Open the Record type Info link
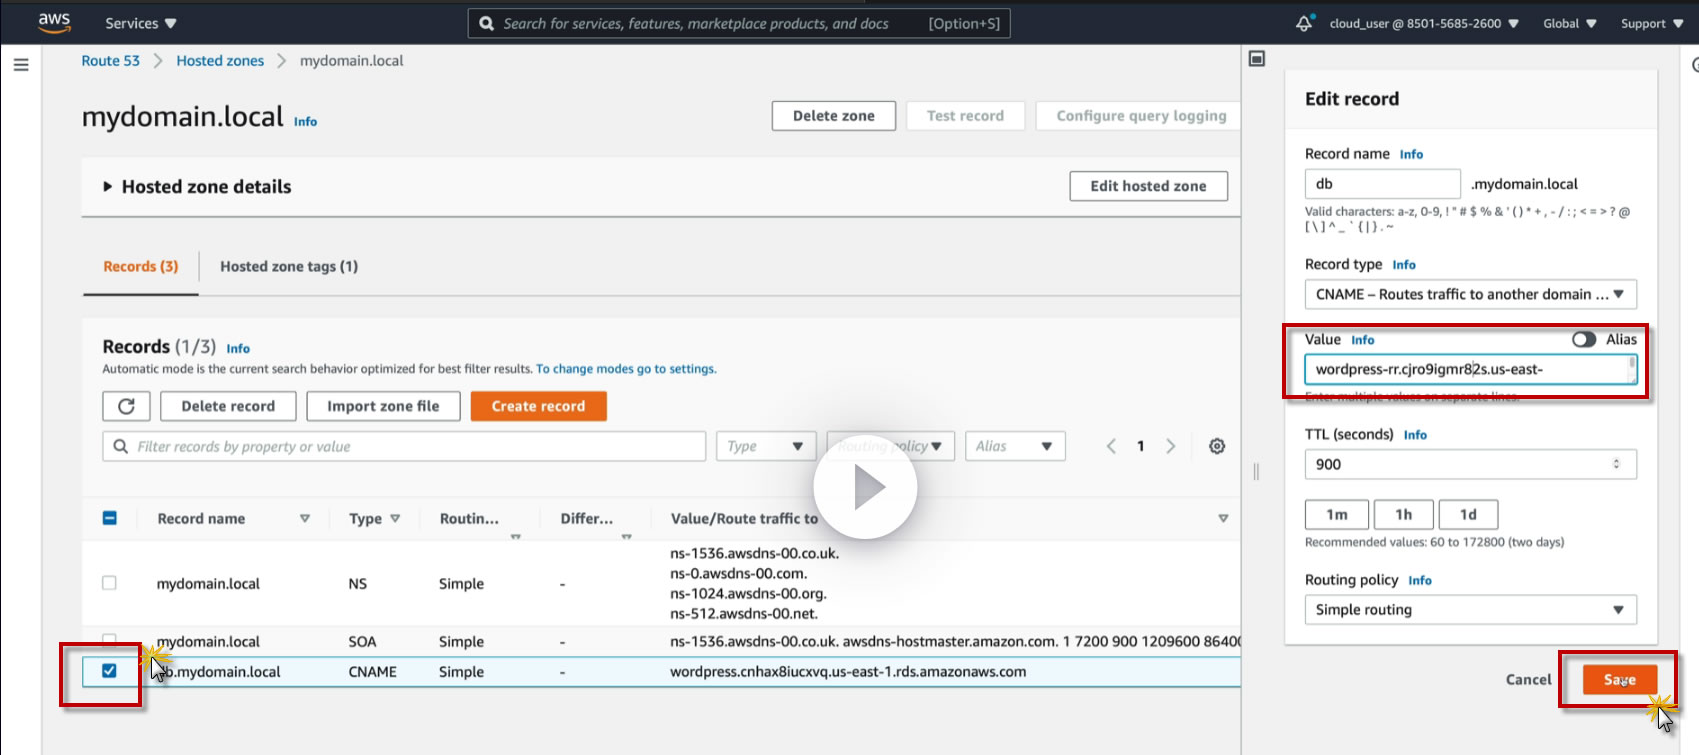This screenshot has height=755, width=1699. pos(1404,265)
